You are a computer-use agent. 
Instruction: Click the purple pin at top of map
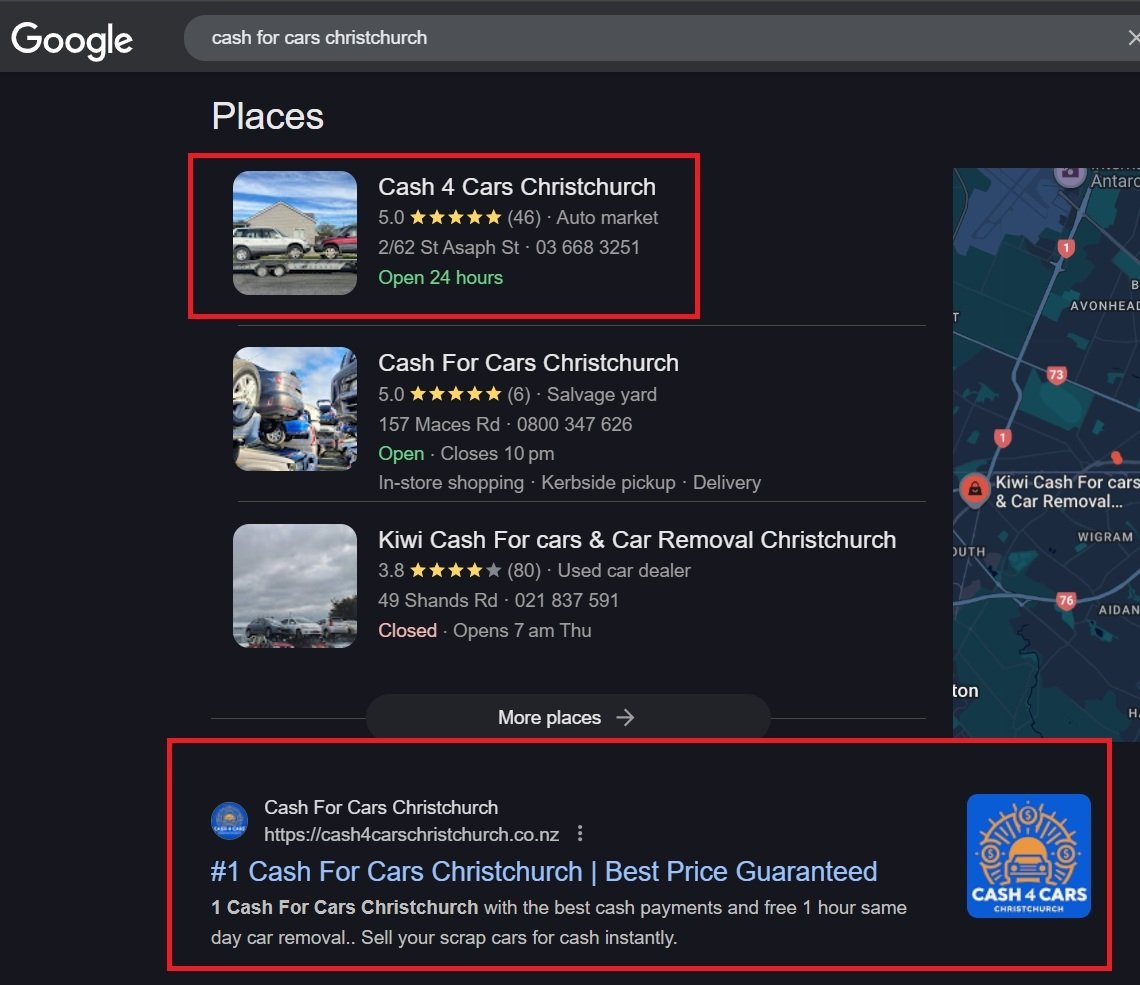1070,175
